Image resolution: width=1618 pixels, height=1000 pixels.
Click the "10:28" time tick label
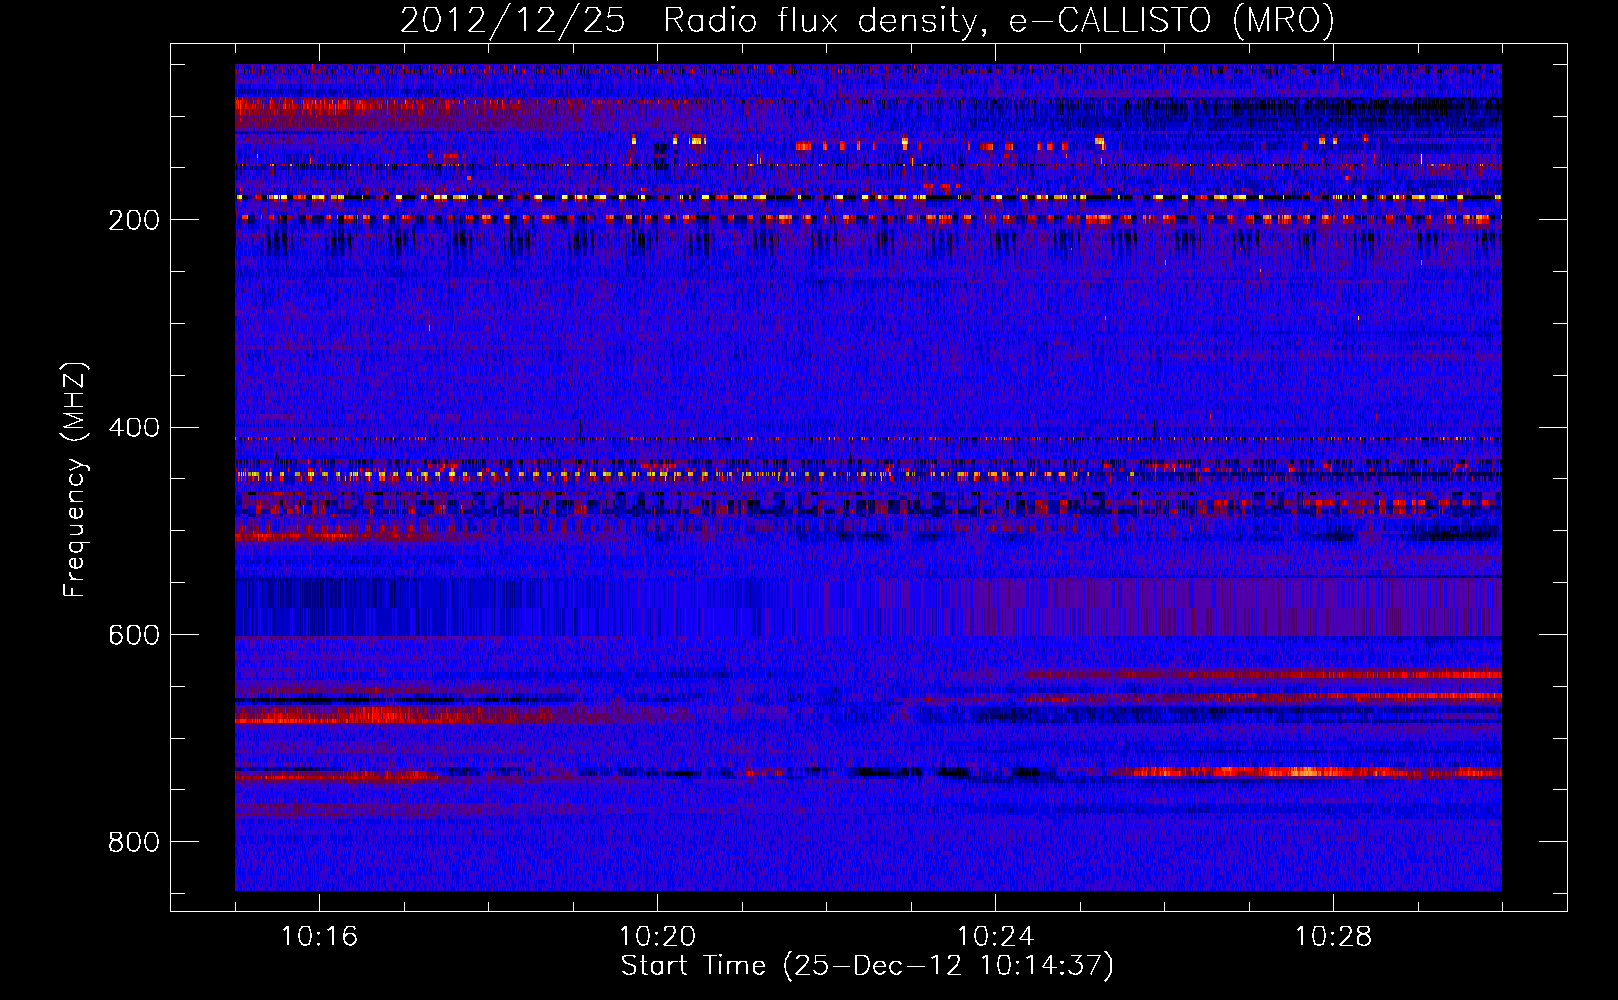(x=1333, y=937)
